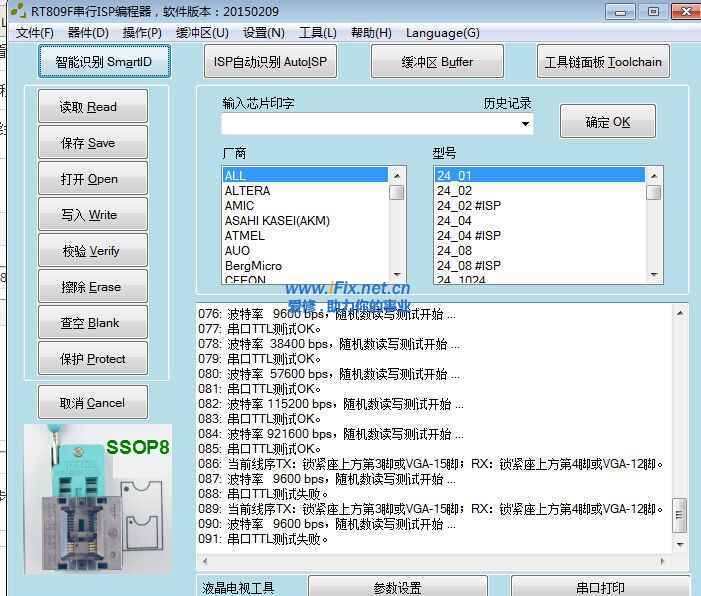
Task: Click the 串口打印 button
Action: tap(600, 587)
